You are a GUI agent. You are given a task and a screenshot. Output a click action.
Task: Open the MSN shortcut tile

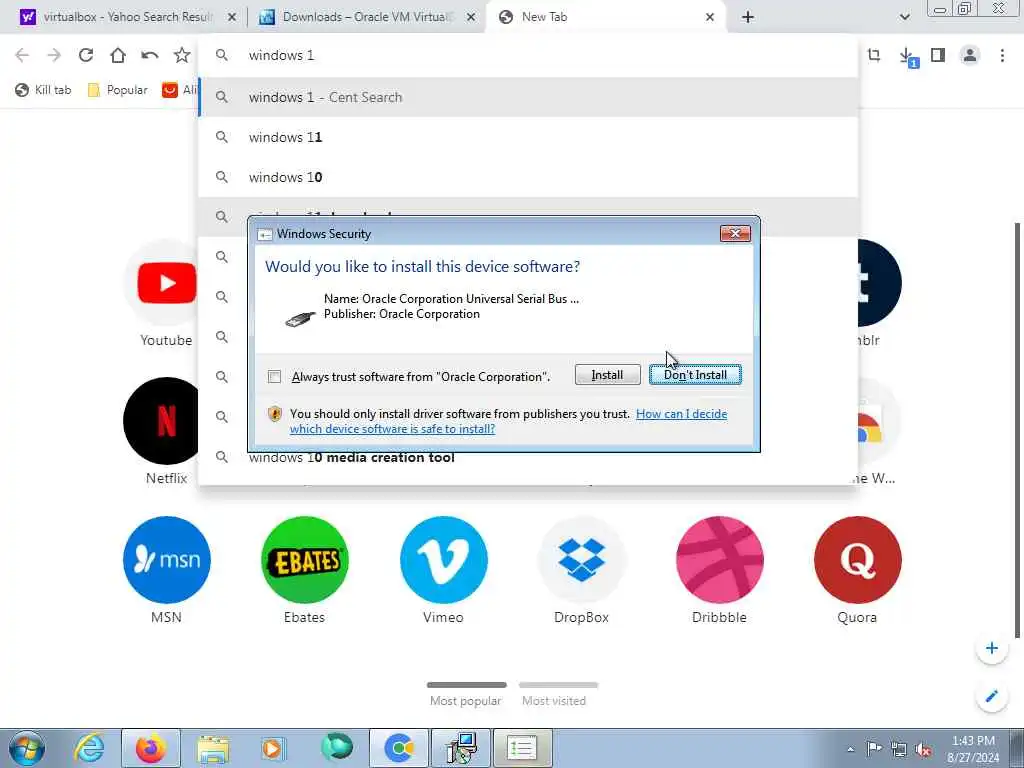(x=167, y=560)
